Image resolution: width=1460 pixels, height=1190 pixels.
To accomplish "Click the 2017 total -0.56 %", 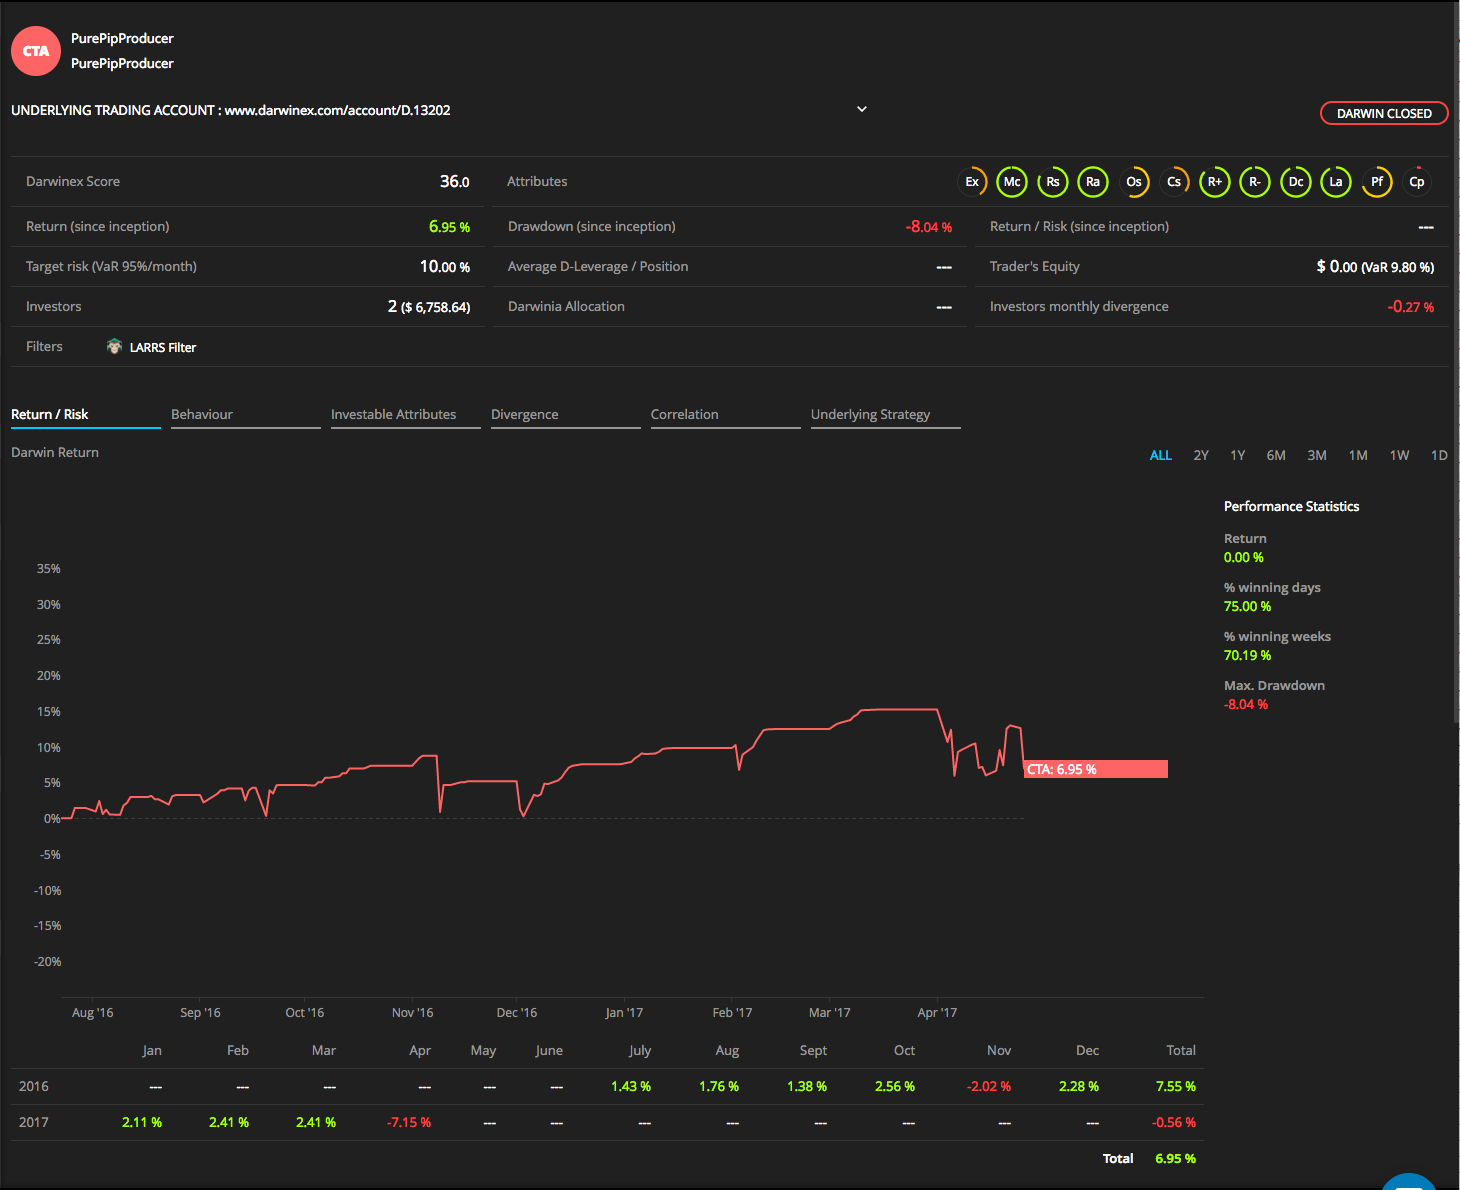I will 1174,1122.
